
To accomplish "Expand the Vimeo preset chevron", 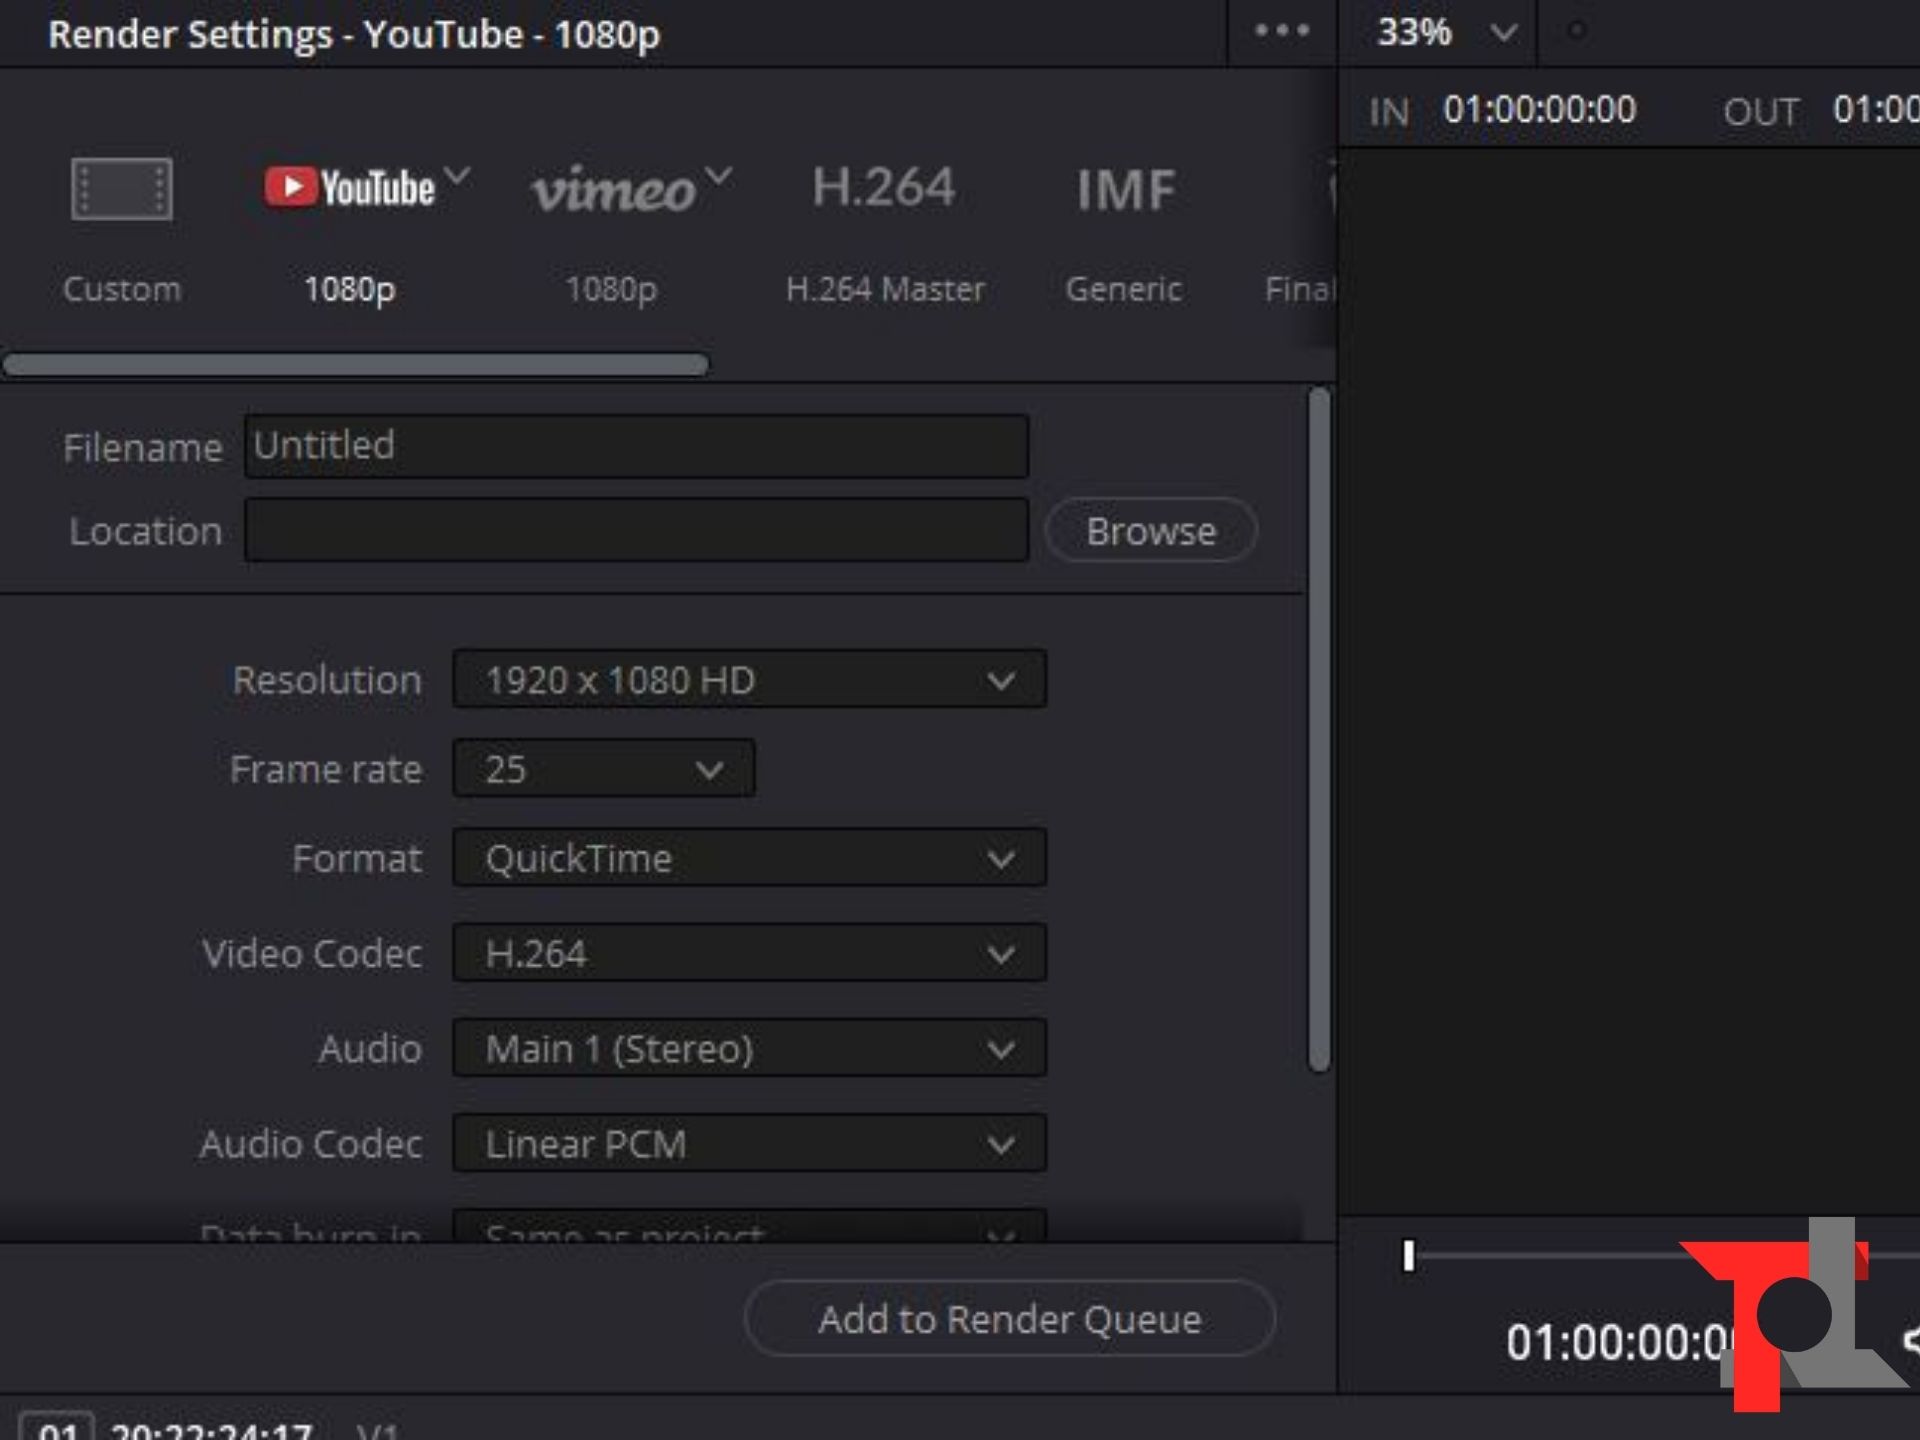I will pyautogui.click(x=718, y=176).
